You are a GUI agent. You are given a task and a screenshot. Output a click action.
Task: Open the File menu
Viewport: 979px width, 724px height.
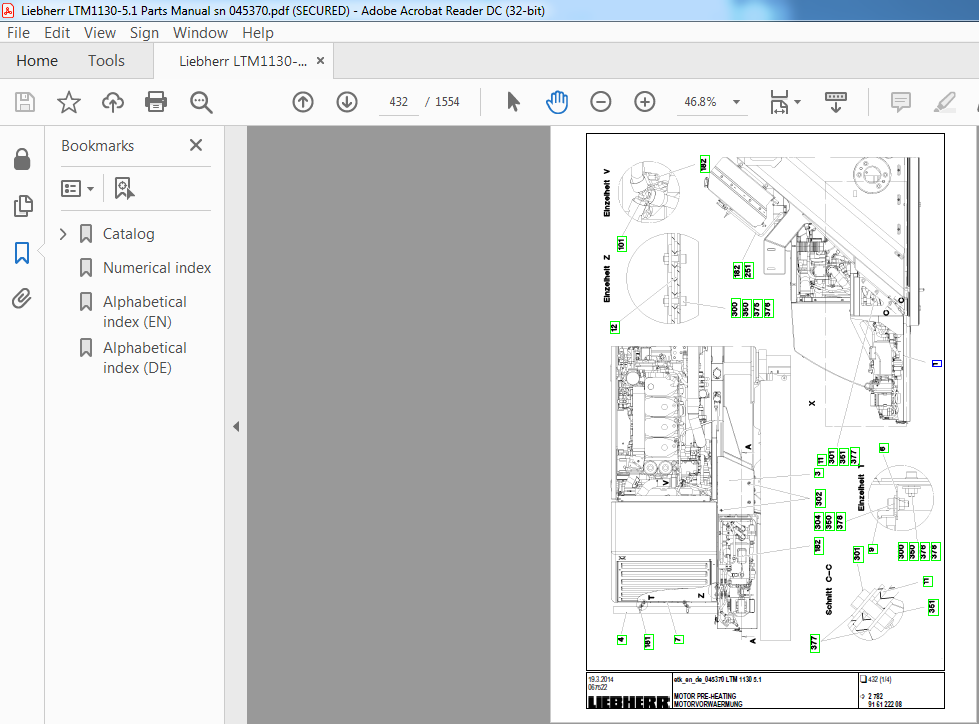(x=18, y=33)
